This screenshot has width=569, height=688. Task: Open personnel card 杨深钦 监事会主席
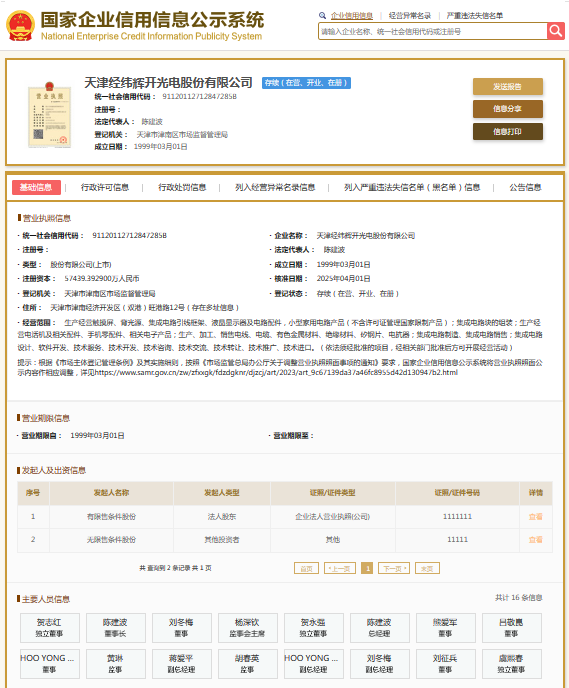[247, 628]
